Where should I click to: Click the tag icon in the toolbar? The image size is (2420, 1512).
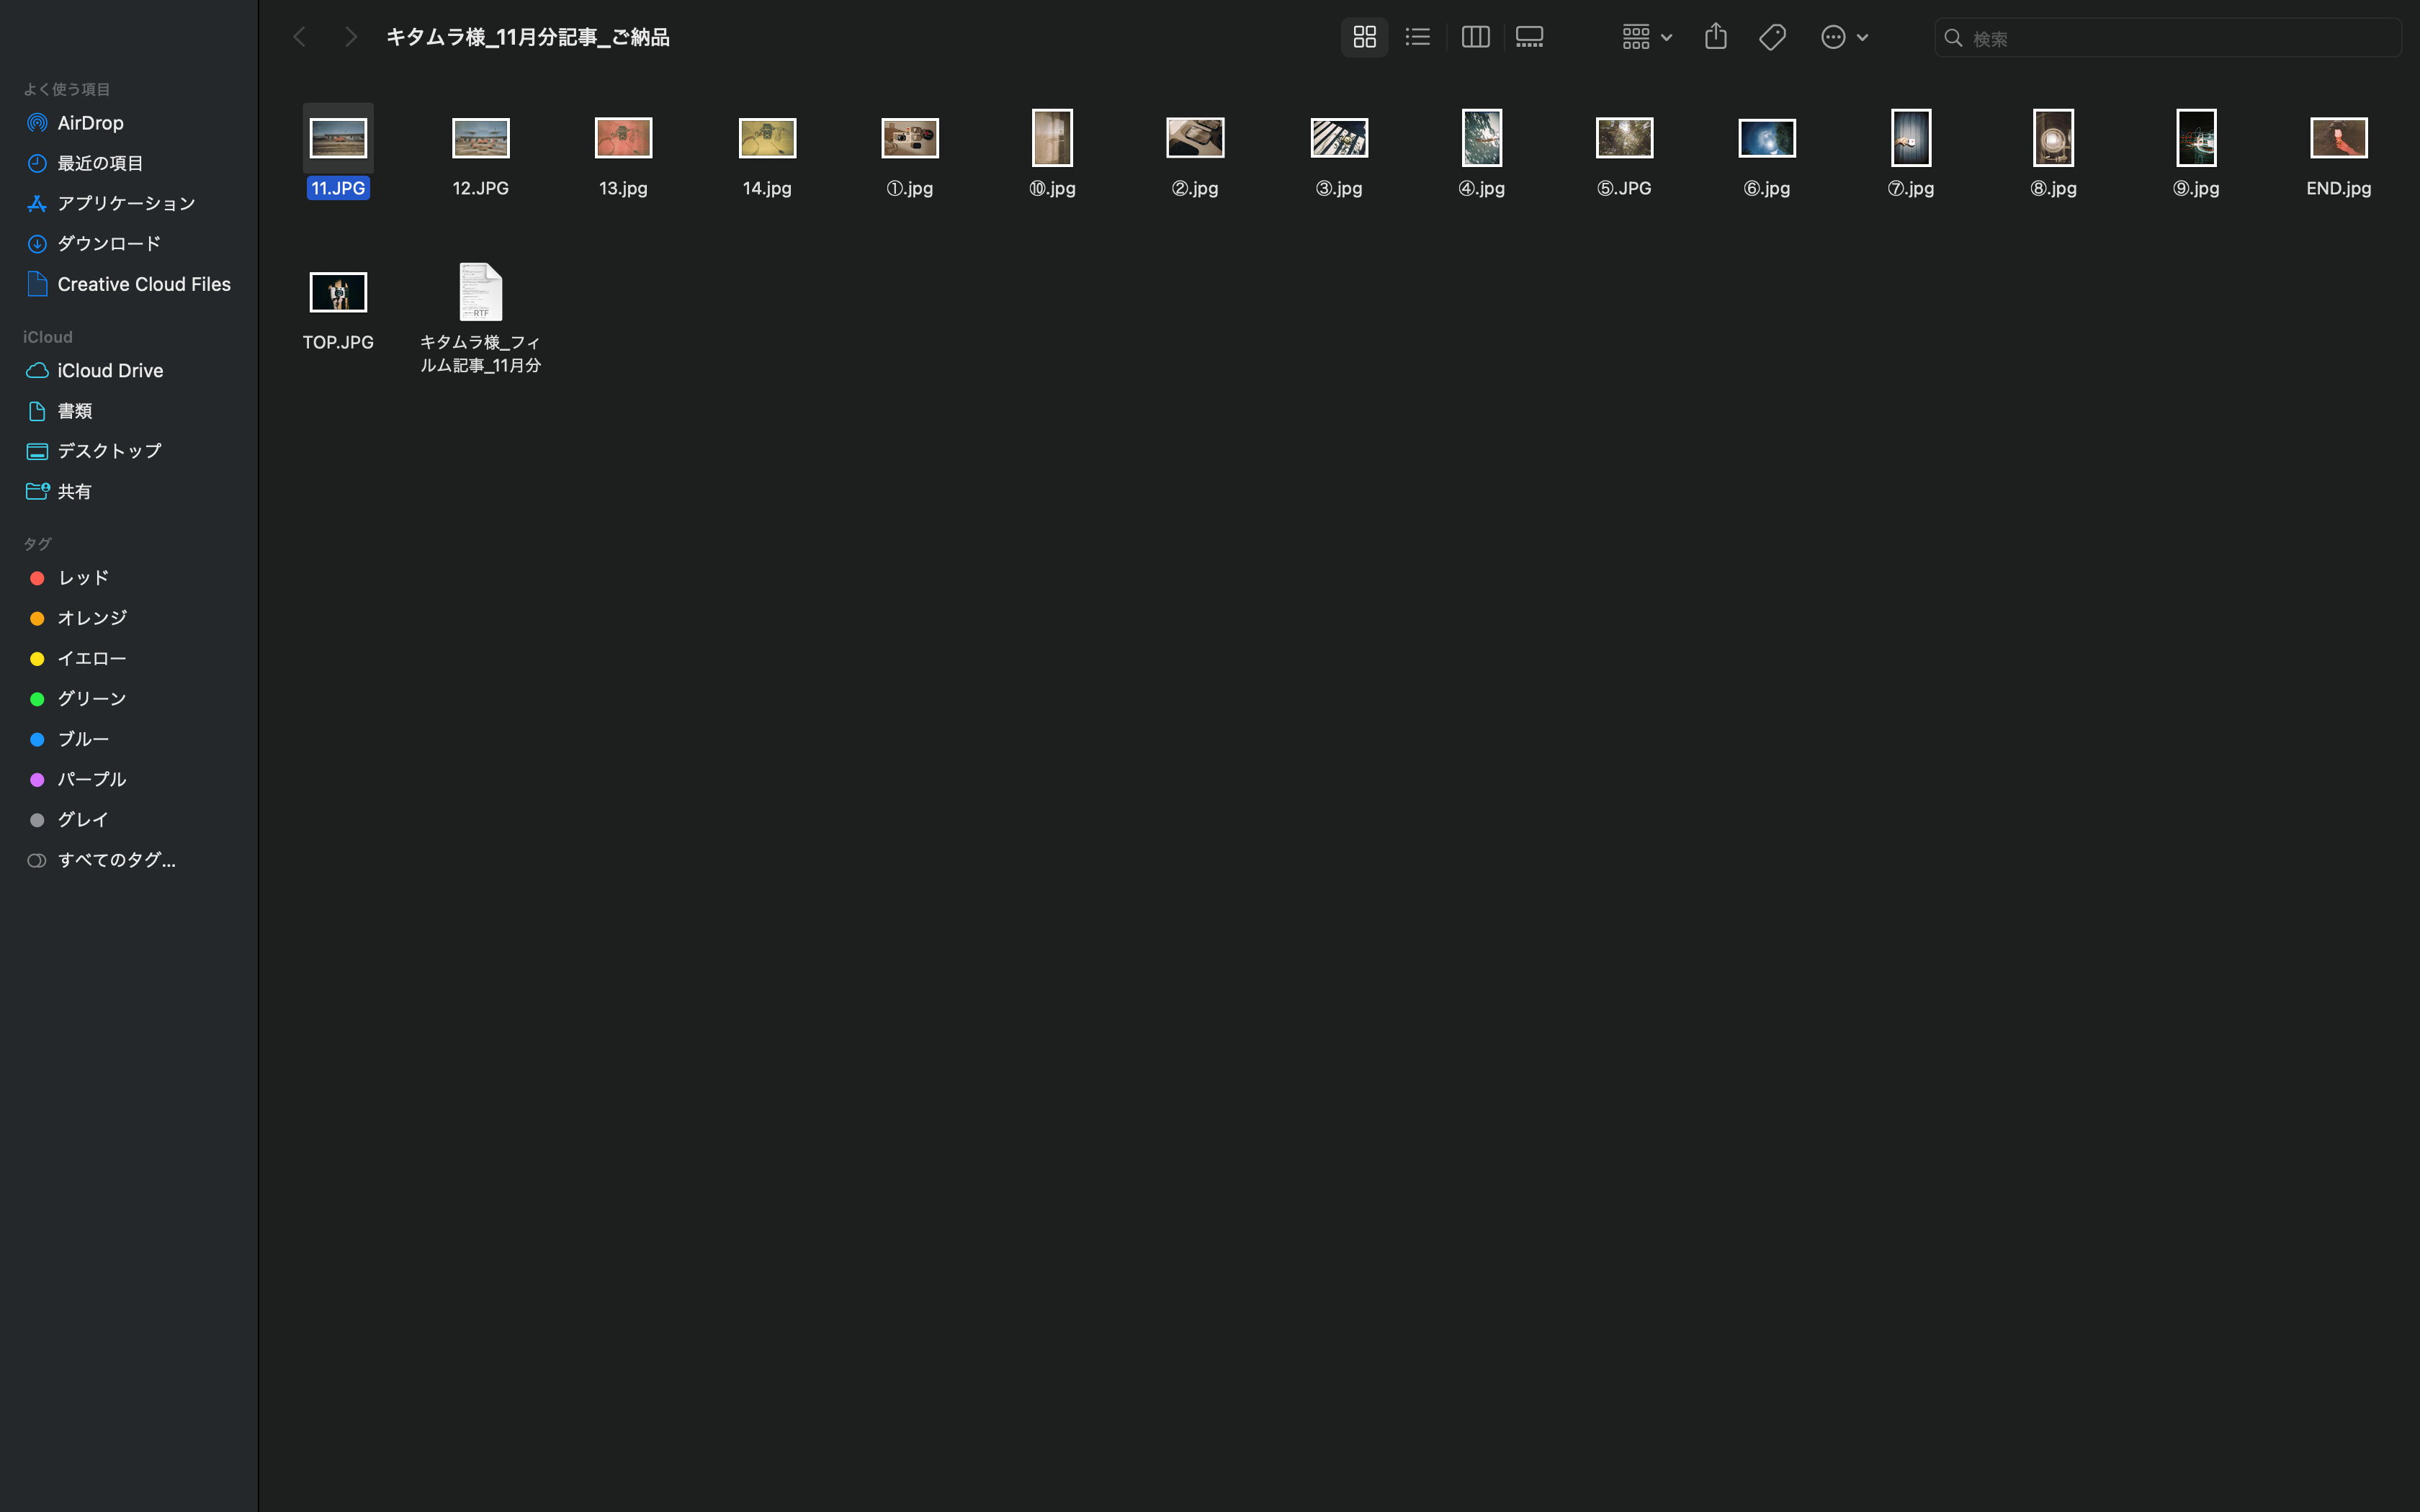[1772, 37]
